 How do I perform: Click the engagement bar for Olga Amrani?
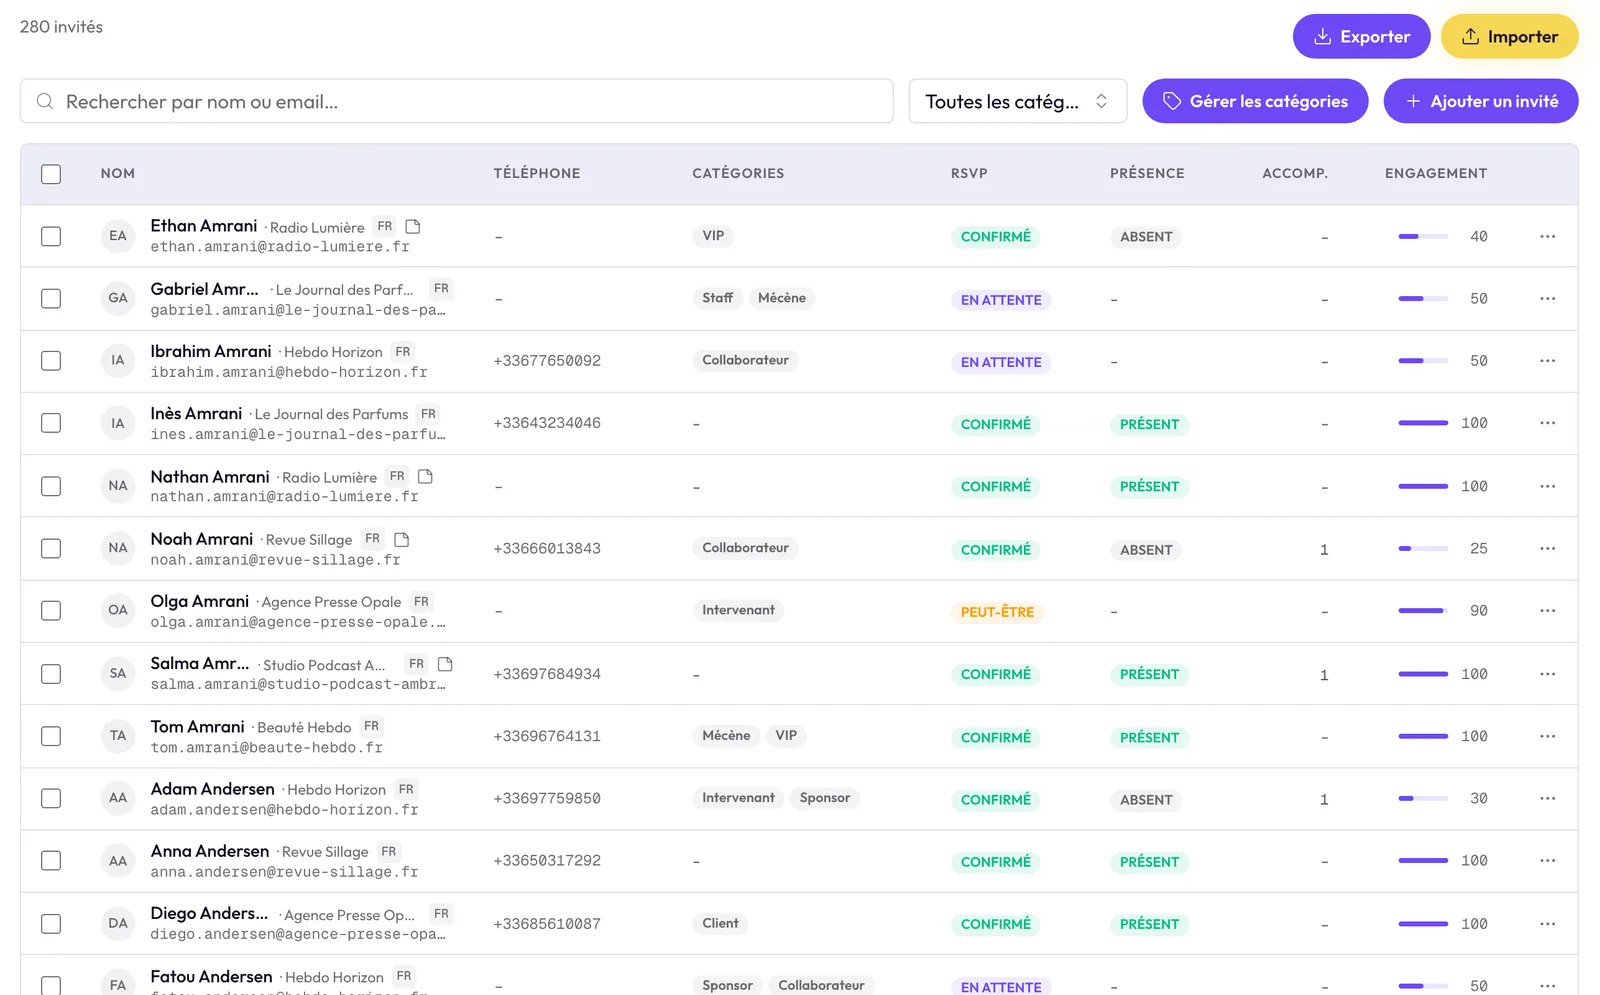tap(1423, 611)
